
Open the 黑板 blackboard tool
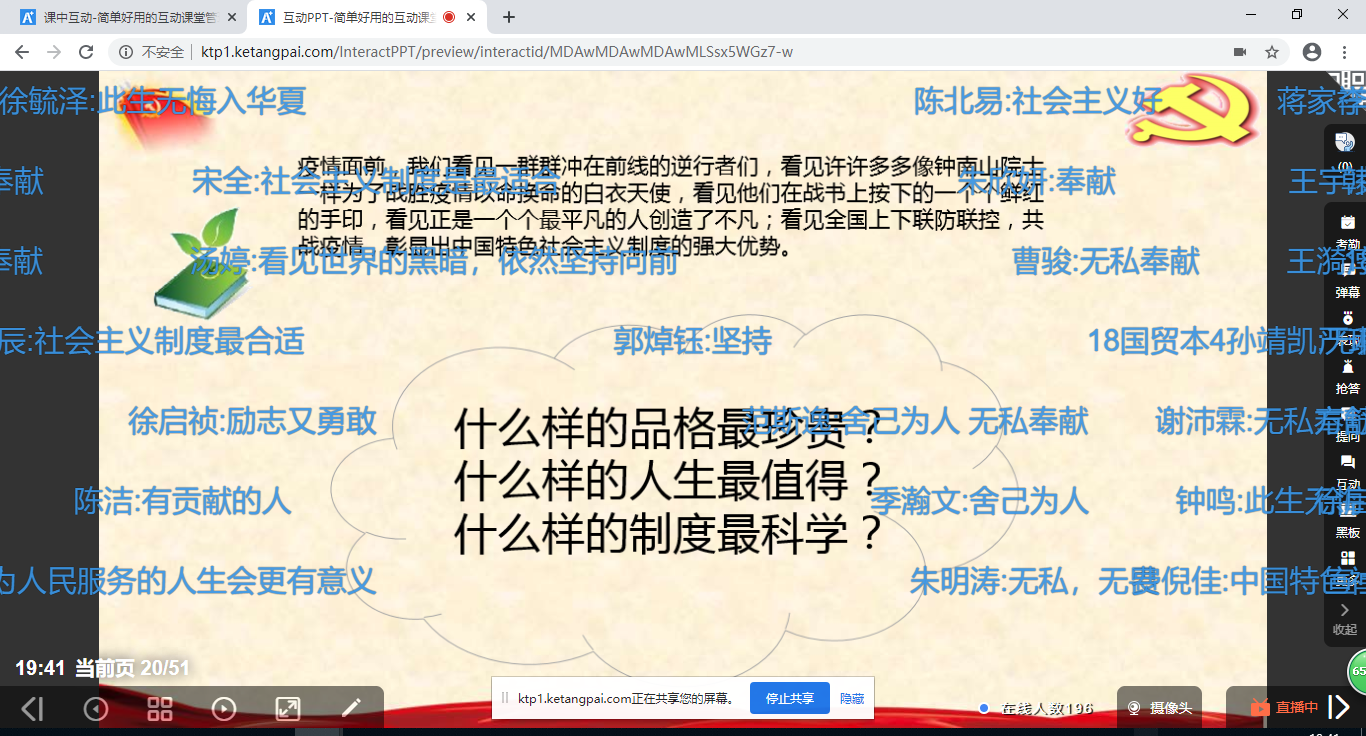[x=1347, y=520]
